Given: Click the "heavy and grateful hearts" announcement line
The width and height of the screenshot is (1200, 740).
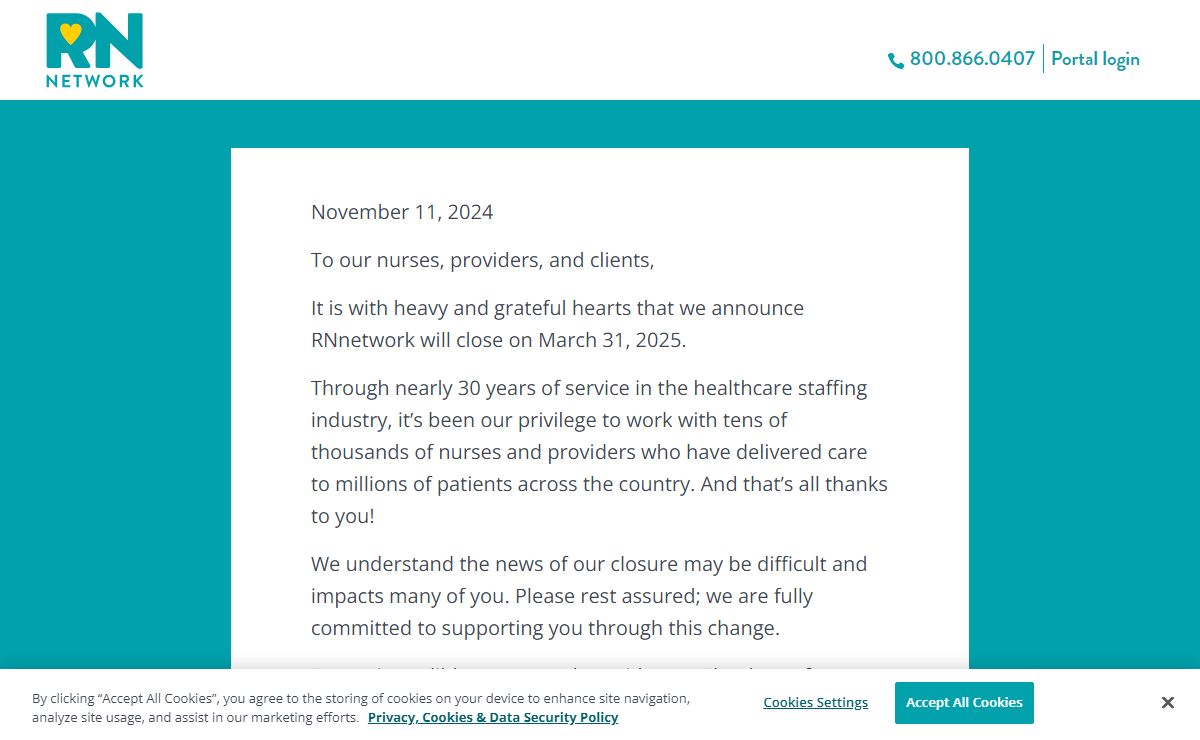Looking at the screenshot, I should pyautogui.click(x=557, y=308).
